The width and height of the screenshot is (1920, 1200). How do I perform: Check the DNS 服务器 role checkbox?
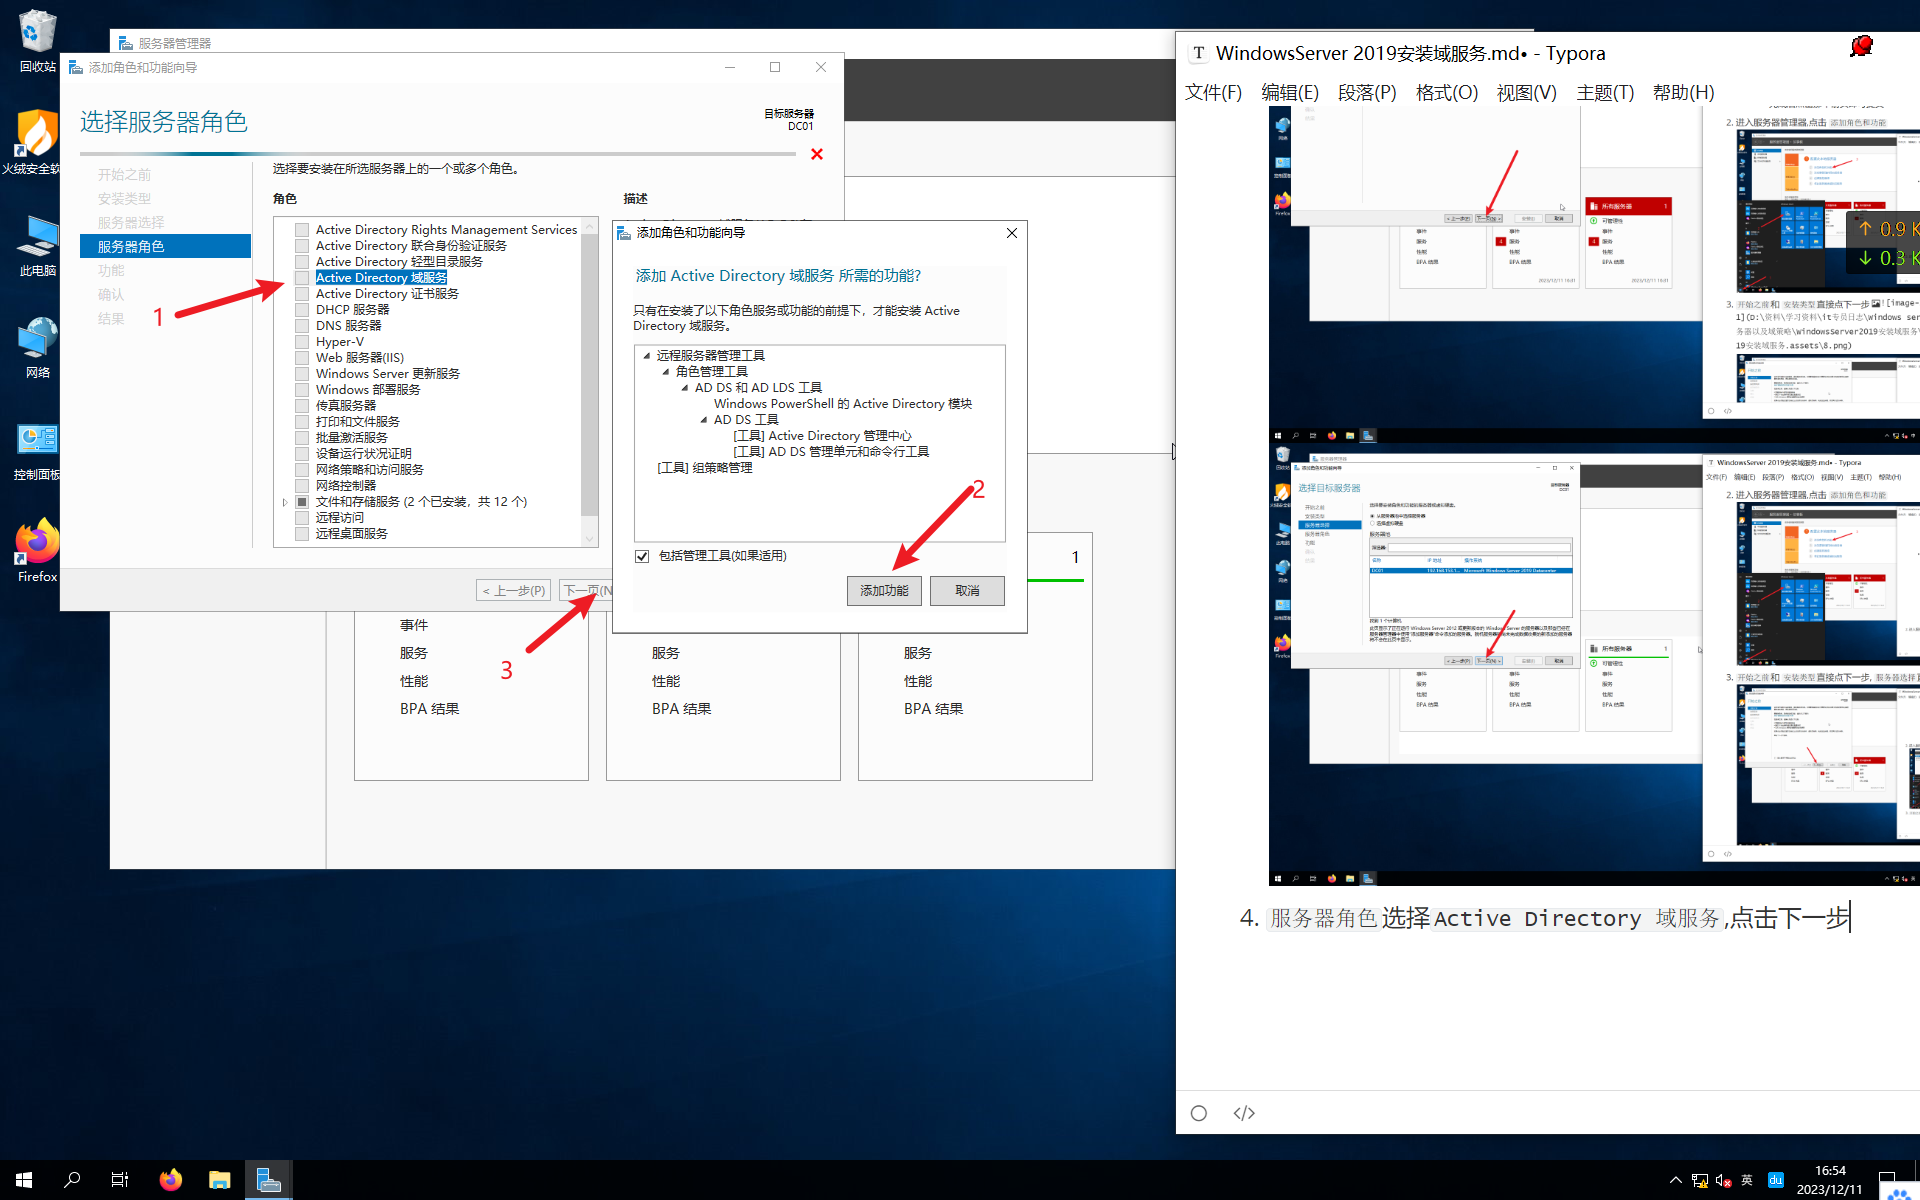(x=302, y=326)
